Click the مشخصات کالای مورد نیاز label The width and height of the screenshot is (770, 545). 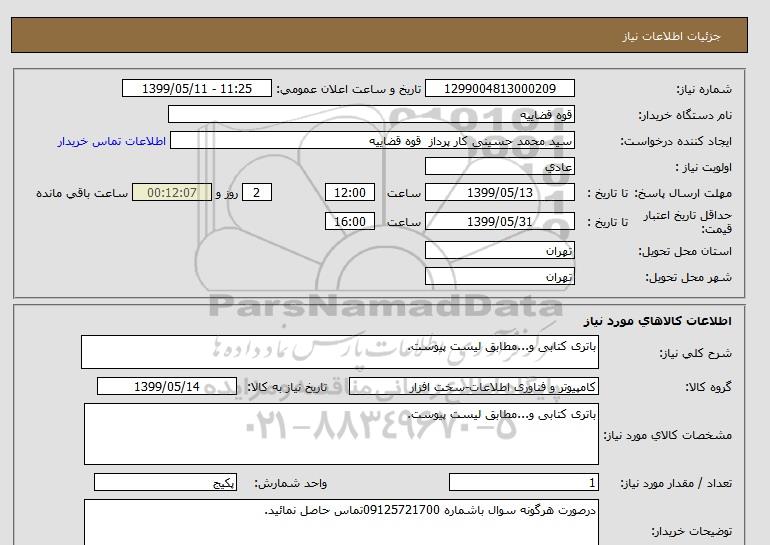click(x=667, y=436)
